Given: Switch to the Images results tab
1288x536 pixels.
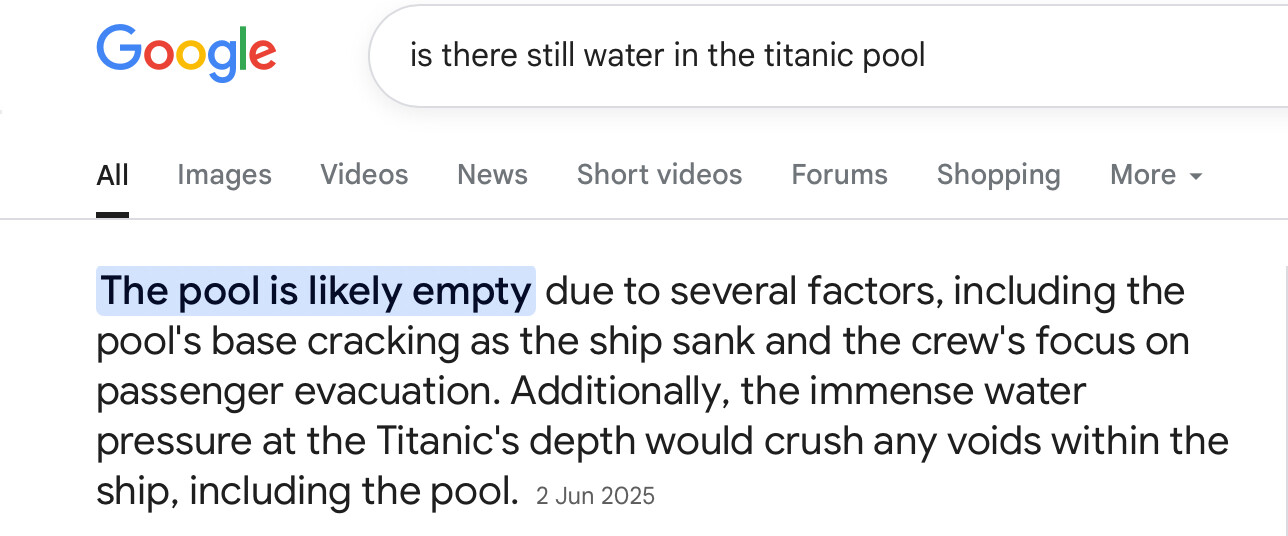Looking at the screenshot, I should 224,174.
